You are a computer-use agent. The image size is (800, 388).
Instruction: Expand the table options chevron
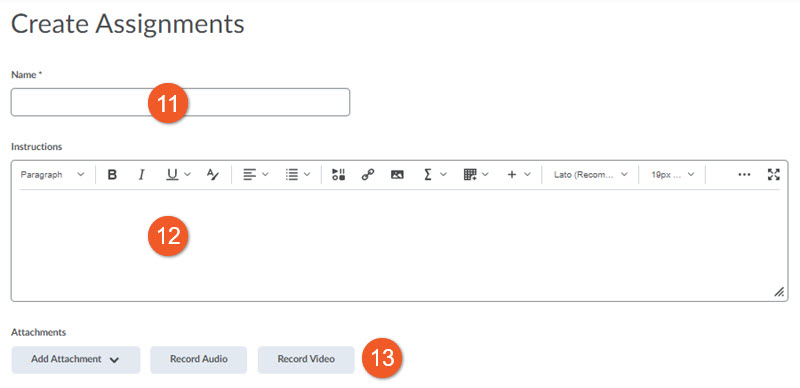point(485,175)
